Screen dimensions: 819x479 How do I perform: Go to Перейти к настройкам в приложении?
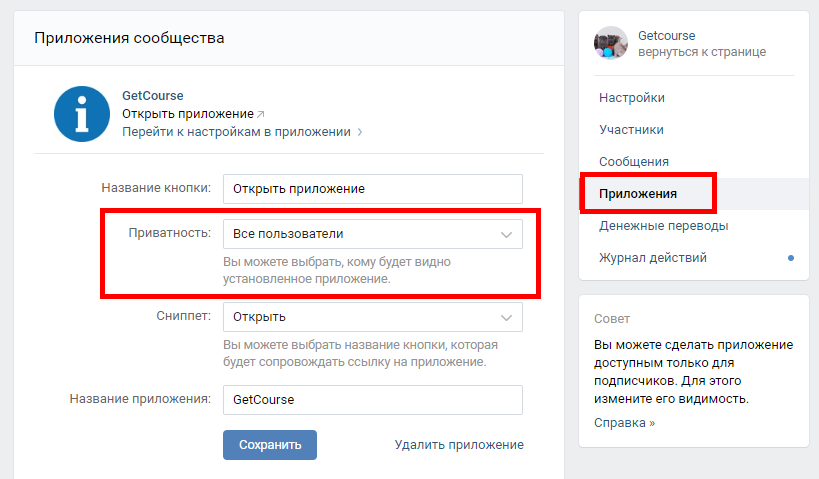pyautogui.click(x=236, y=132)
